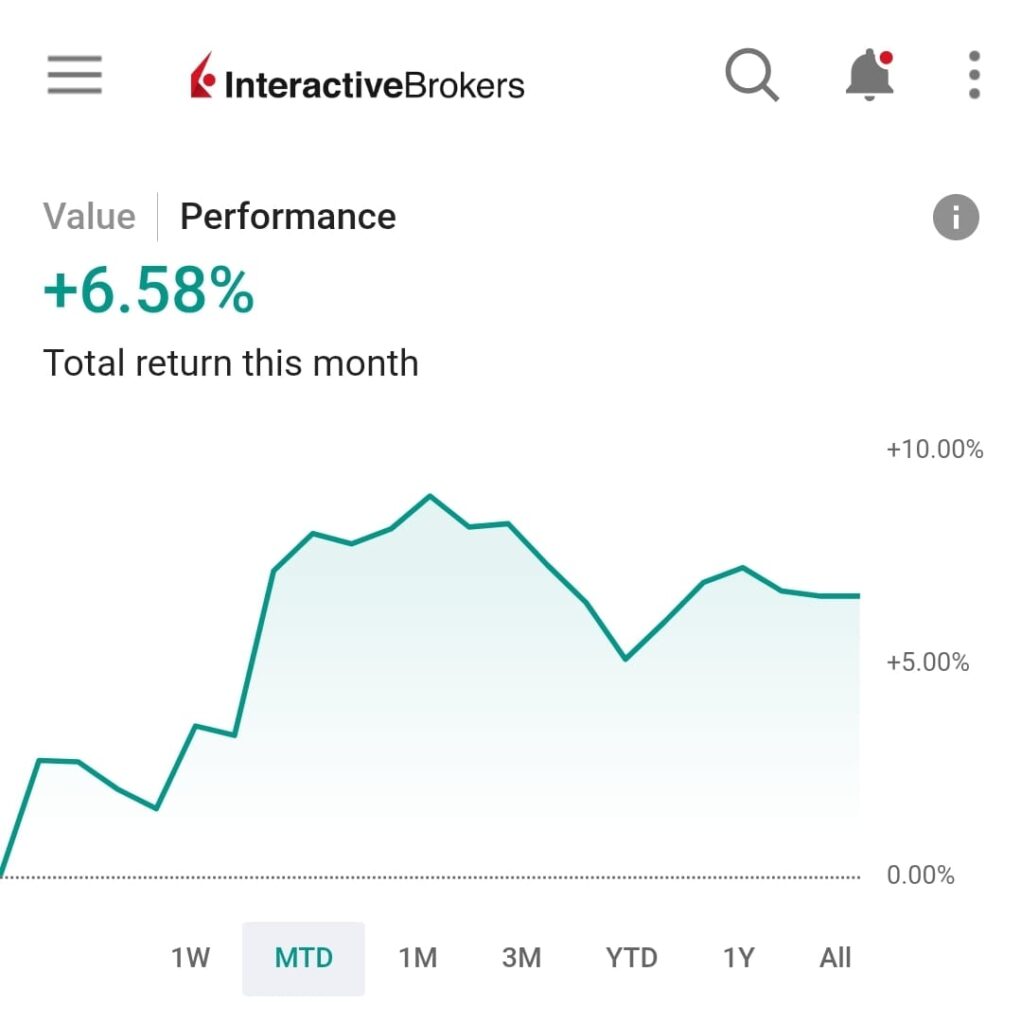
Task: Switch to the Value tab
Action: click(89, 217)
